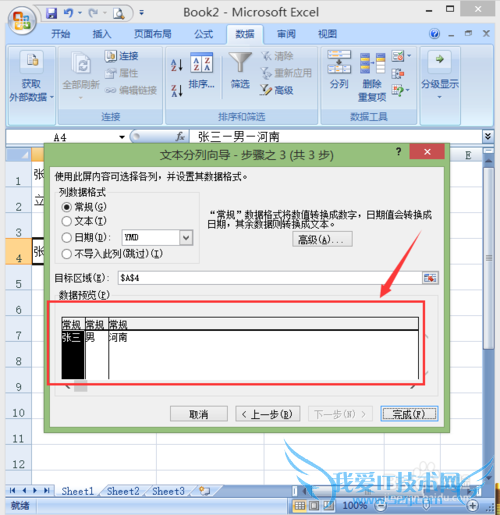Open the Name Box dropdown arrow

pyautogui.click(x=122, y=137)
